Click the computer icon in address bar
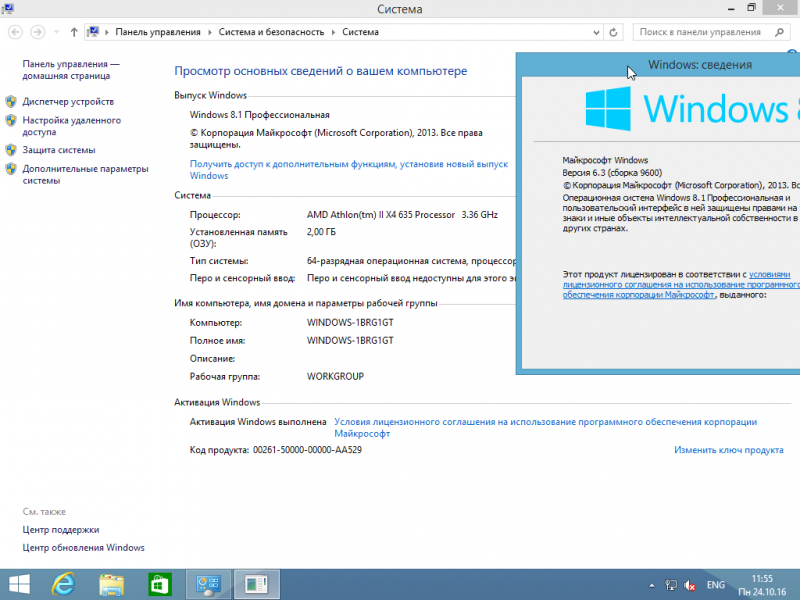Screen dimensions: 800x600 (93, 32)
